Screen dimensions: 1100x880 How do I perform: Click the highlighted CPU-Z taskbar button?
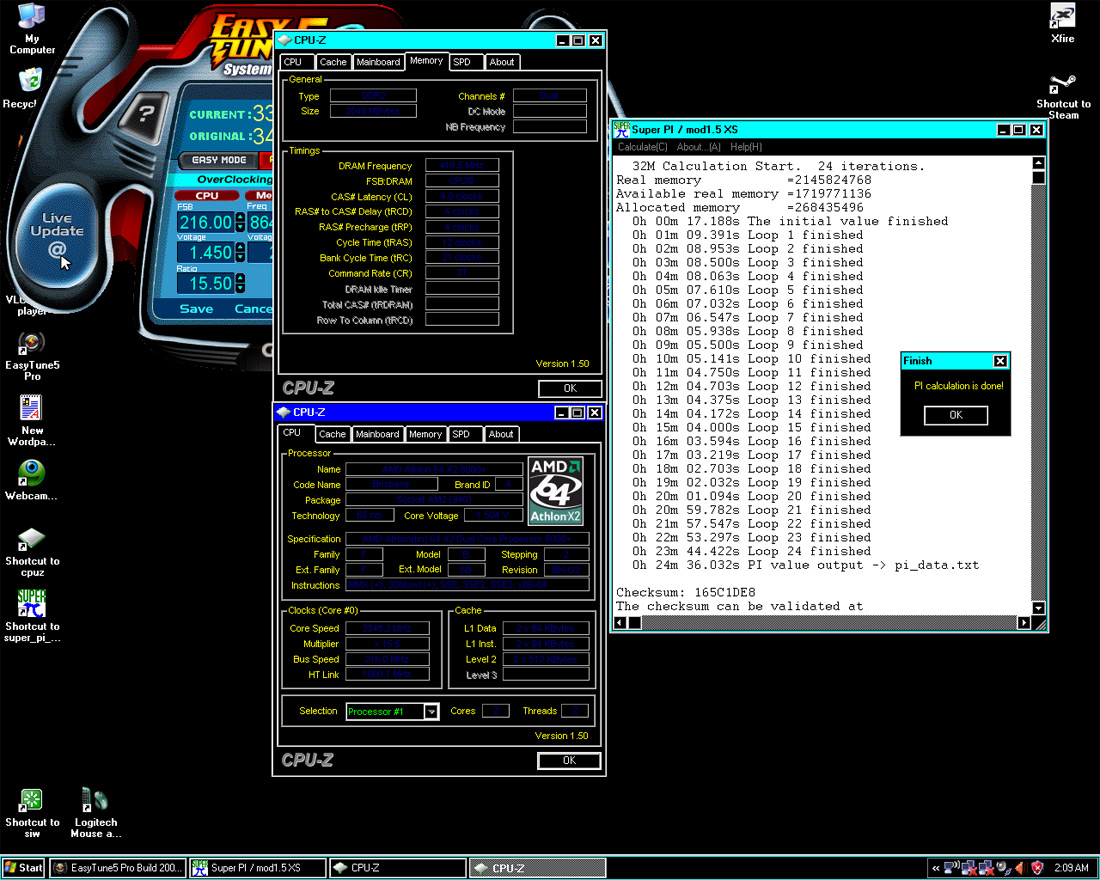537,868
